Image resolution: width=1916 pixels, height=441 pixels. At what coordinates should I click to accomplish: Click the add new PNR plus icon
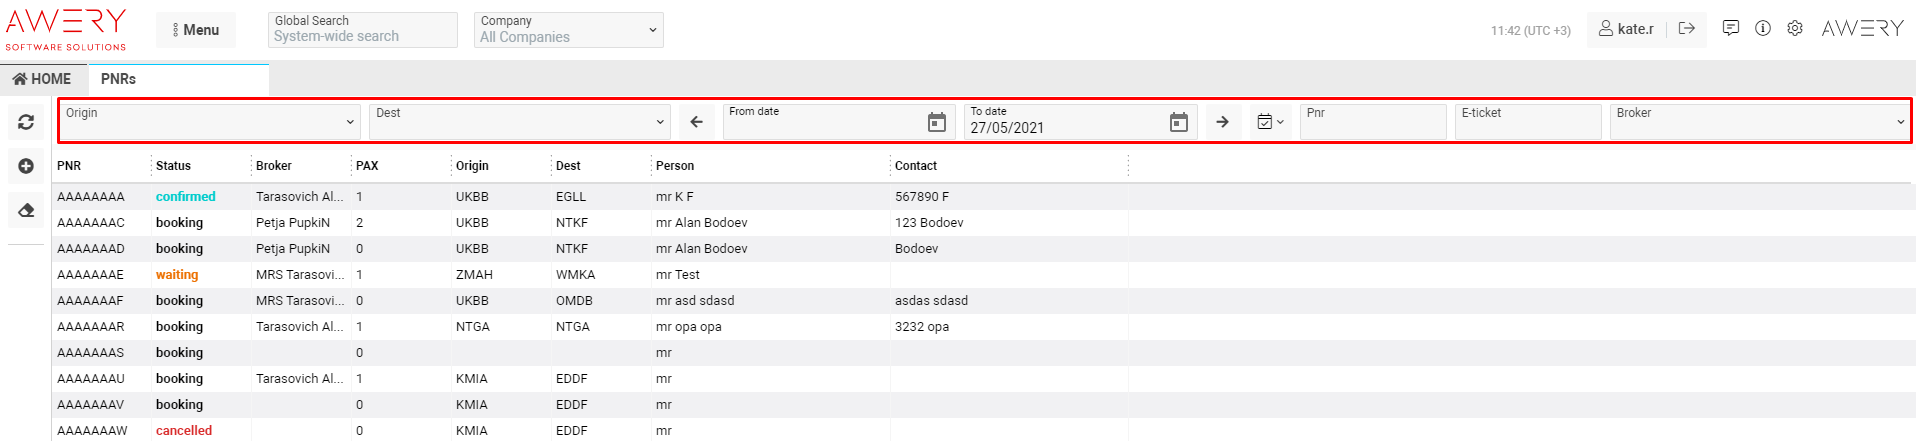[x=26, y=166]
